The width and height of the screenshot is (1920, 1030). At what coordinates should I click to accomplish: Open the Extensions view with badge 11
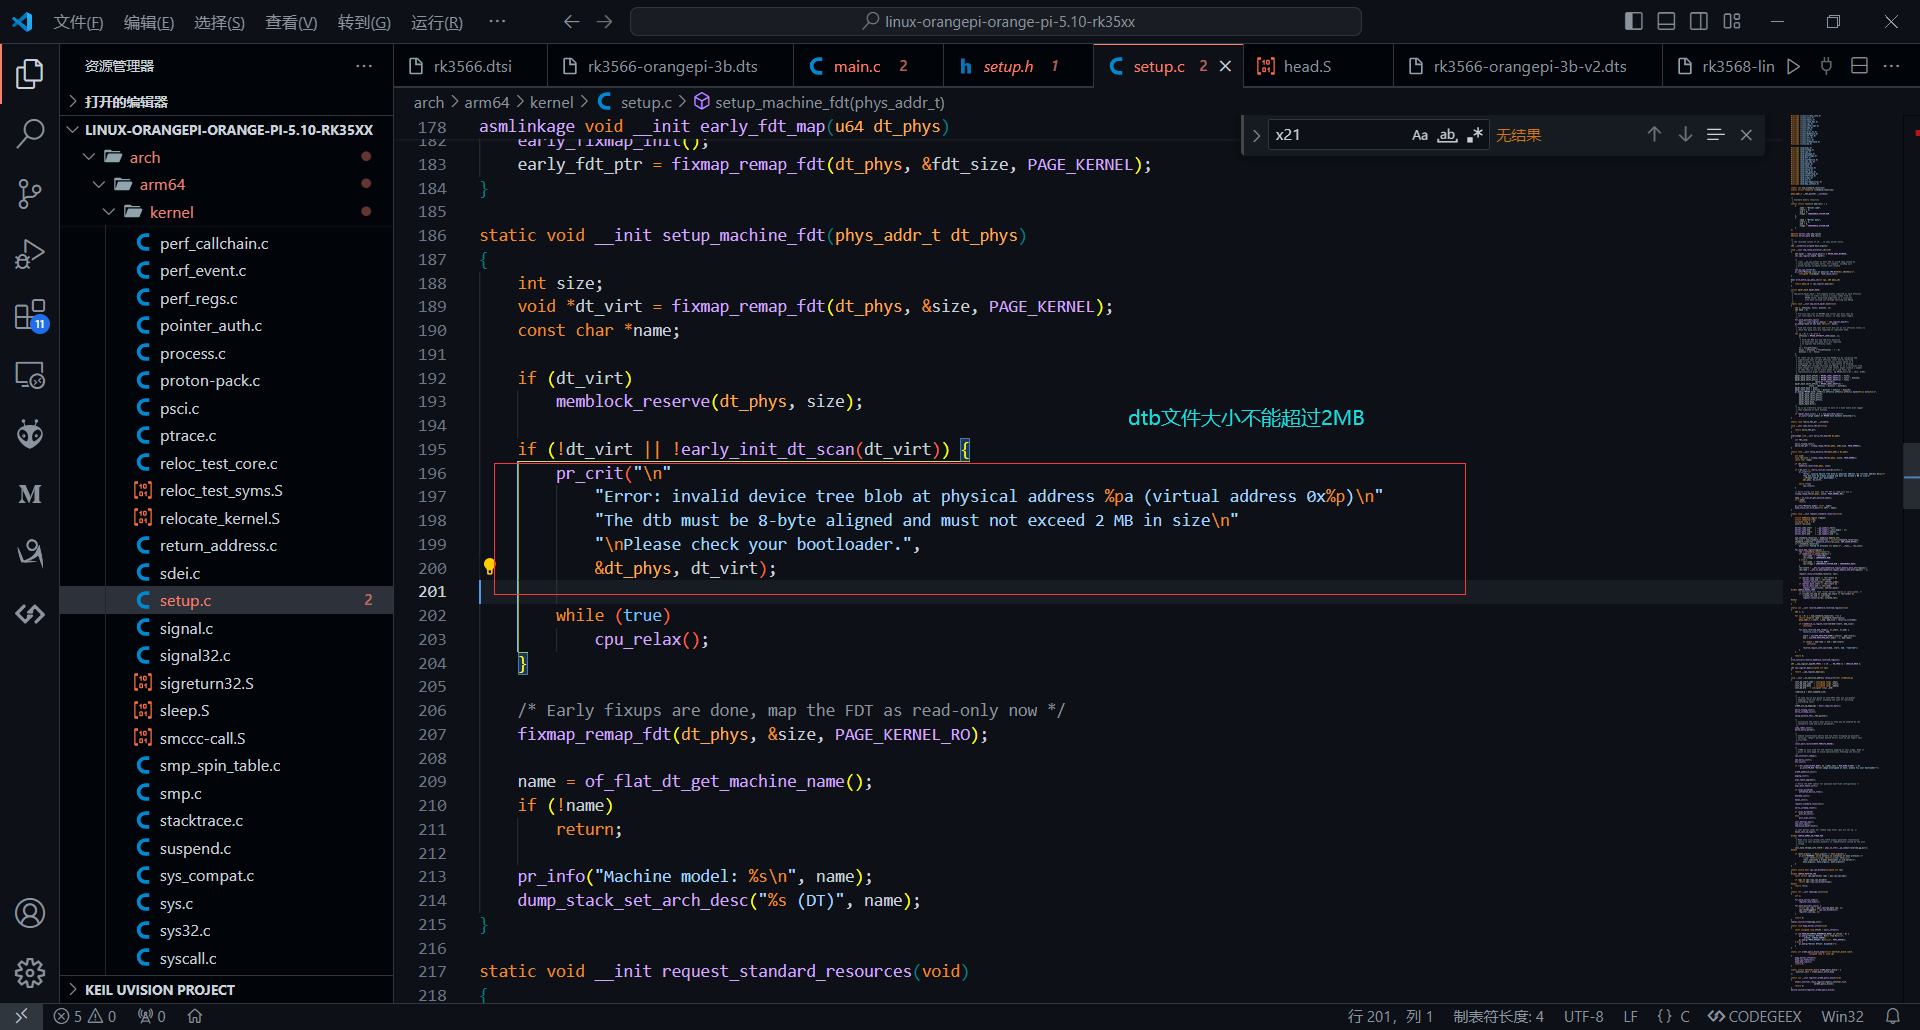tap(30, 315)
